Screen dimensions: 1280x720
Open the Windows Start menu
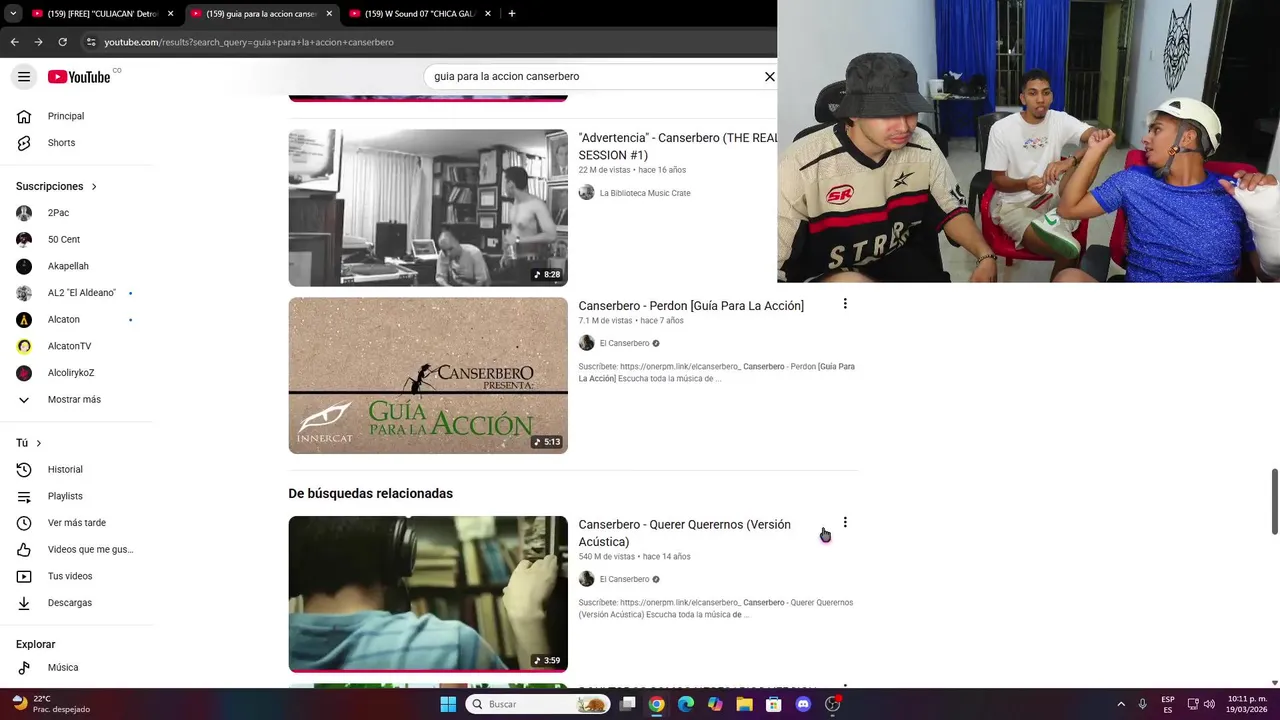coord(448,704)
